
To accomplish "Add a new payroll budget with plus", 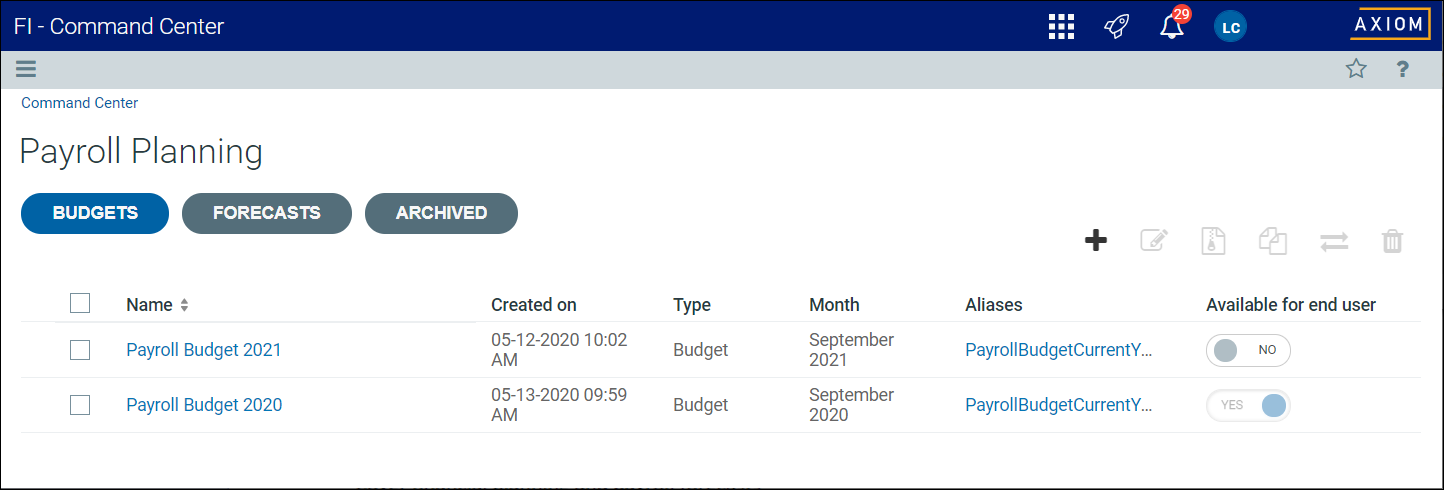I will 1096,241.
